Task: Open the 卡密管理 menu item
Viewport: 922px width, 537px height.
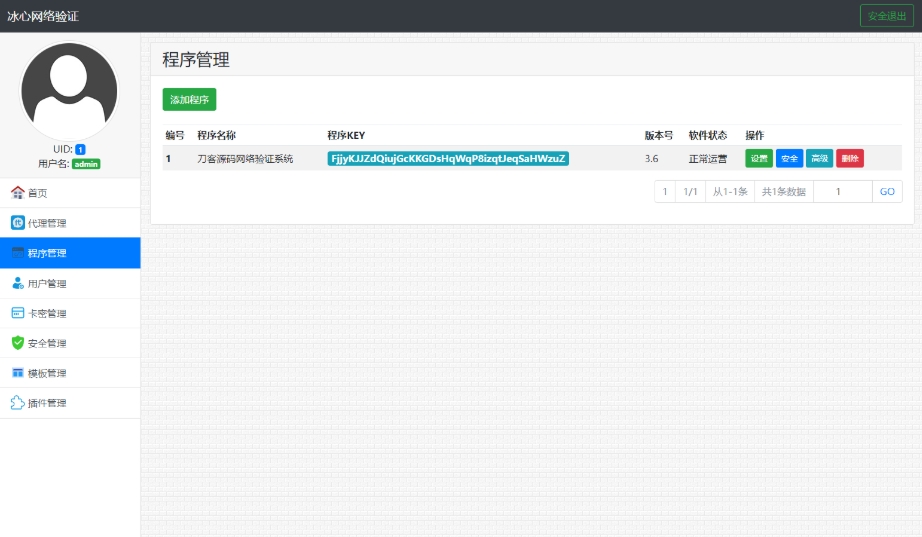Action: pos(47,314)
